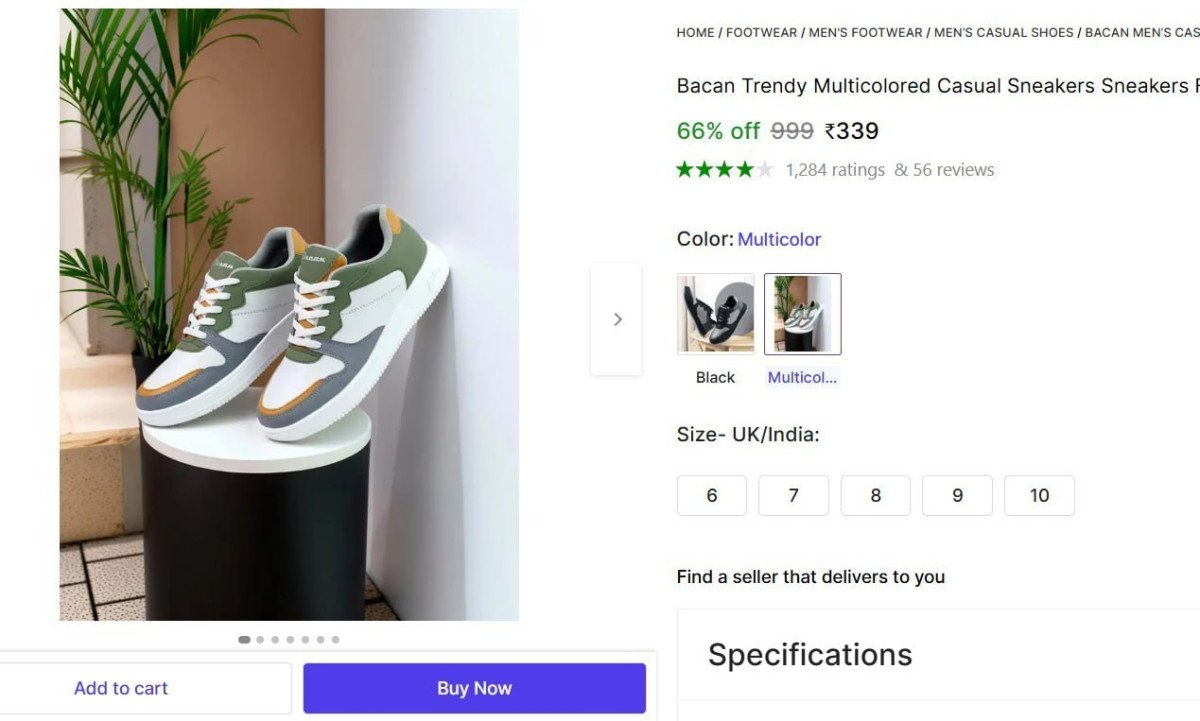This screenshot has height=721, width=1200.
Task: Expand the Specifications section
Action: click(809, 654)
